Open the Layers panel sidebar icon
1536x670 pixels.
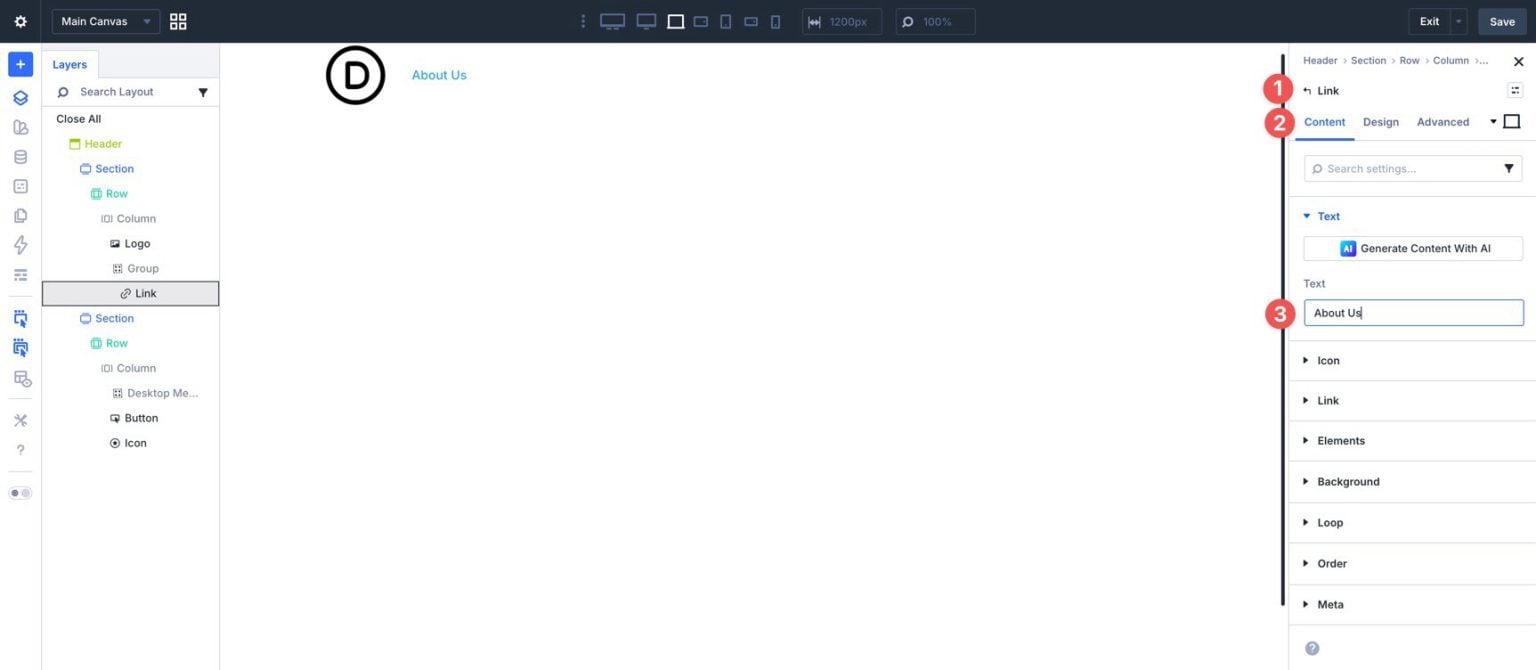point(20,98)
